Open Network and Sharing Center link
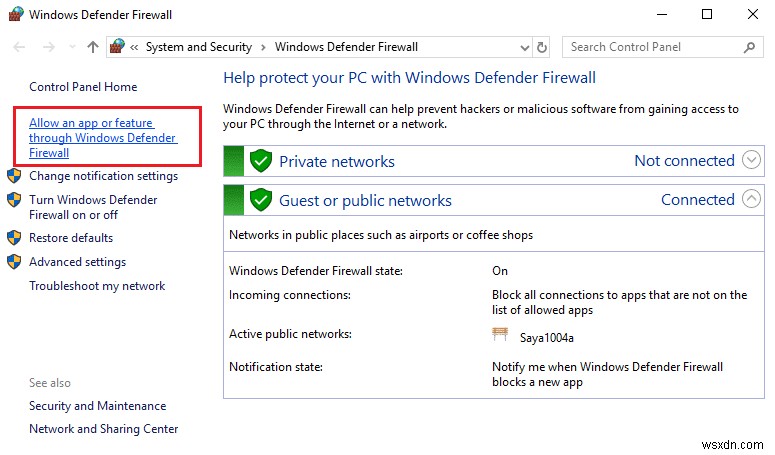775x455 pixels. coord(103,429)
